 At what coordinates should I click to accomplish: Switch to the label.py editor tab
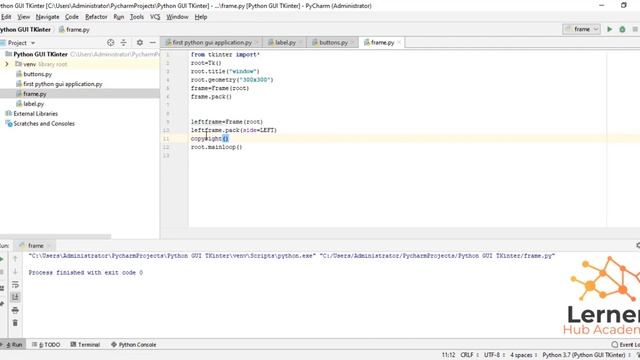click(x=285, y=42)
